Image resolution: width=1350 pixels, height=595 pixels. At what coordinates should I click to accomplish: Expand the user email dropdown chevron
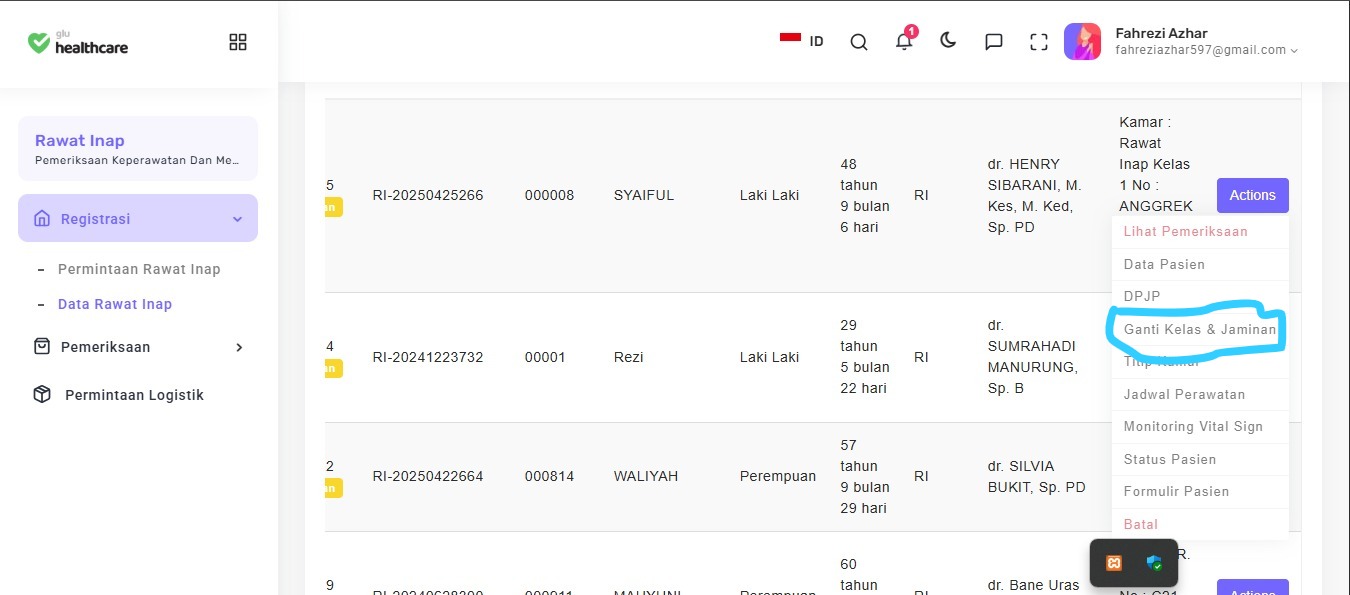tap(1294, 51)
